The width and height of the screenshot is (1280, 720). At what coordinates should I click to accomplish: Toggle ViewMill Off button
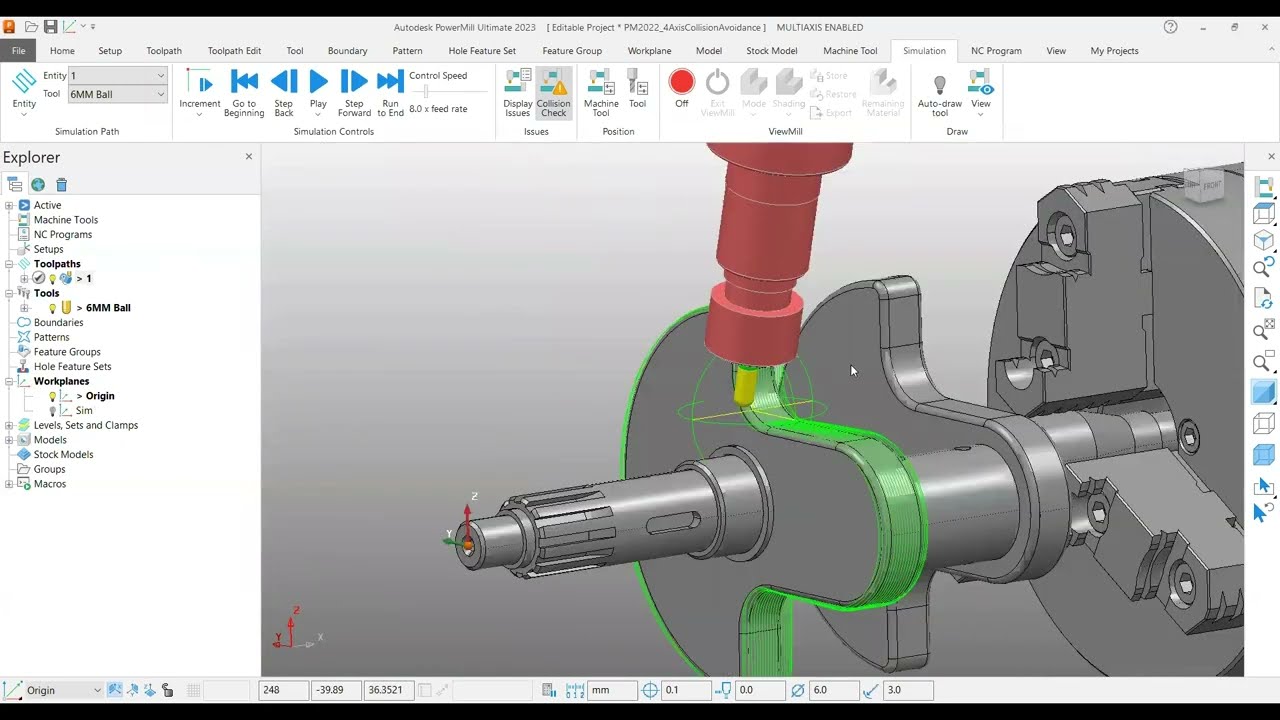682,89
